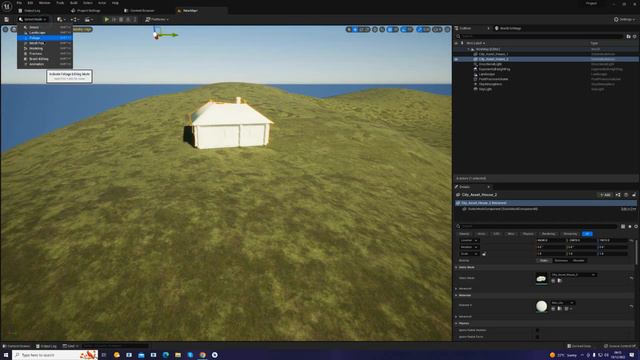Open the Outliner settings gear
Viewport: 640px width, 360px height.
pyautogui.click(x=635, y=36)
